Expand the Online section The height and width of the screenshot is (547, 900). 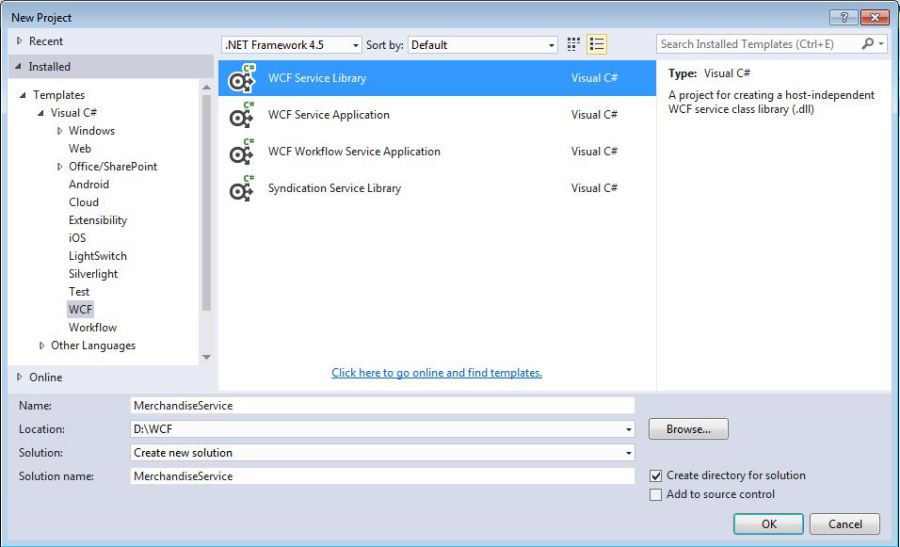19,377
